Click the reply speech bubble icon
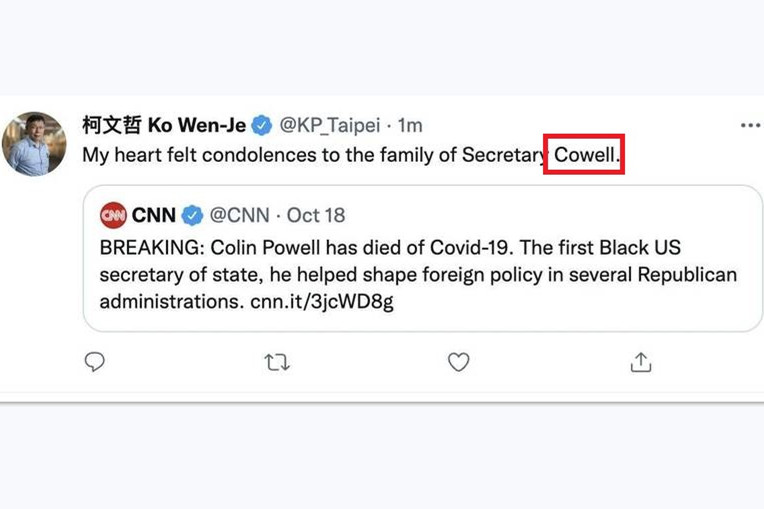This screenshot has height=509, width=764. coord(95,362)
